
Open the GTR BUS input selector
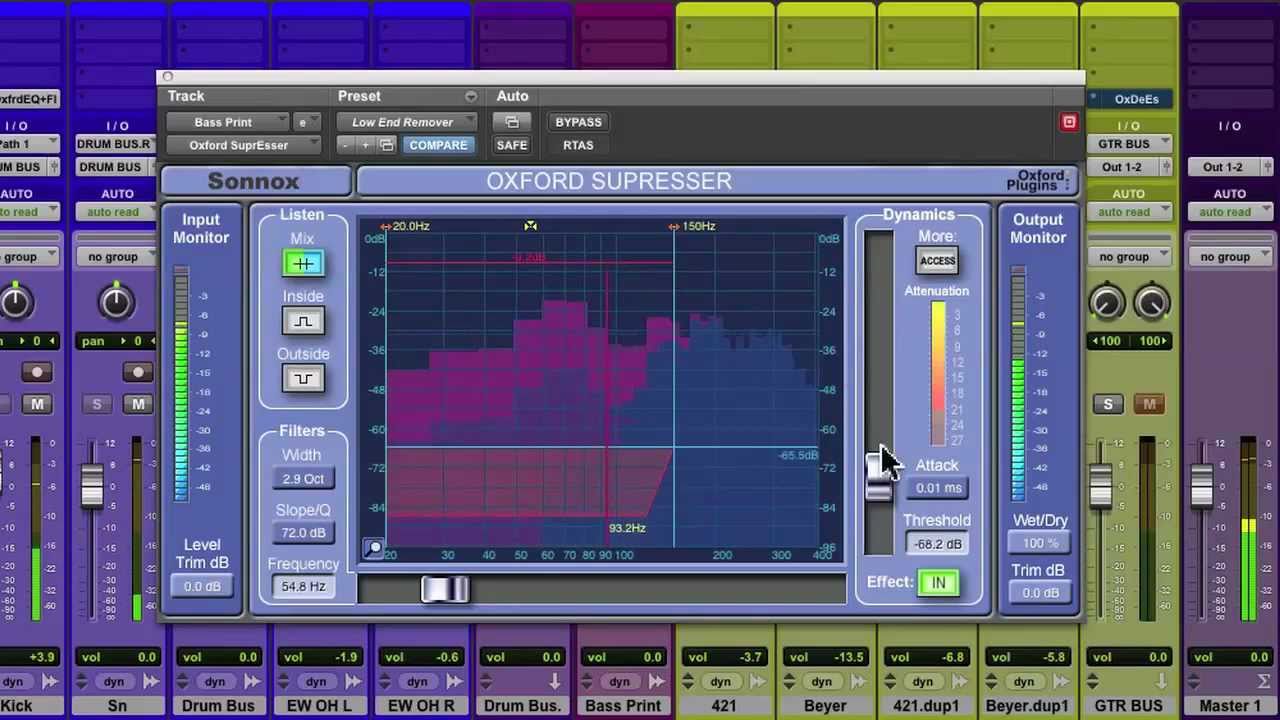click(1130, 144)
